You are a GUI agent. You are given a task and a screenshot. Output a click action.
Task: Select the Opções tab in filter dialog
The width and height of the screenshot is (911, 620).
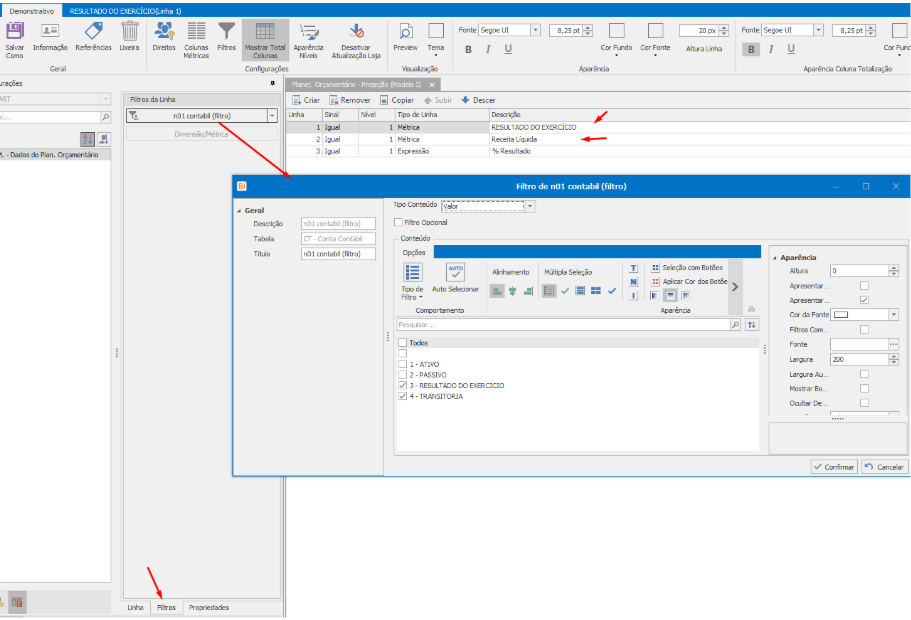pyautogui.click(x=414, y=252)
